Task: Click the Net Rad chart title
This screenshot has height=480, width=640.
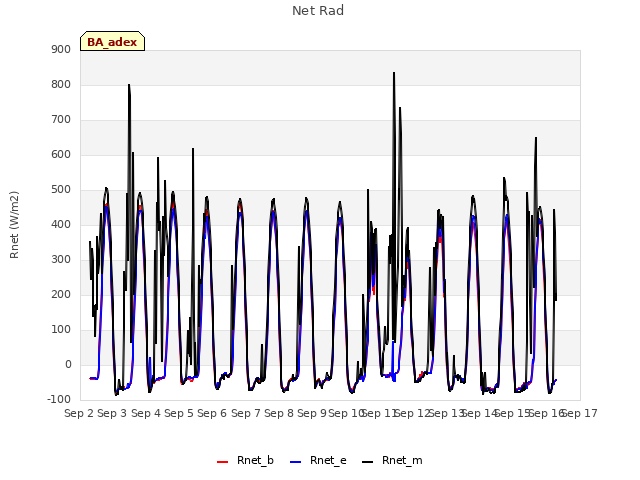Action: (318, 11)
